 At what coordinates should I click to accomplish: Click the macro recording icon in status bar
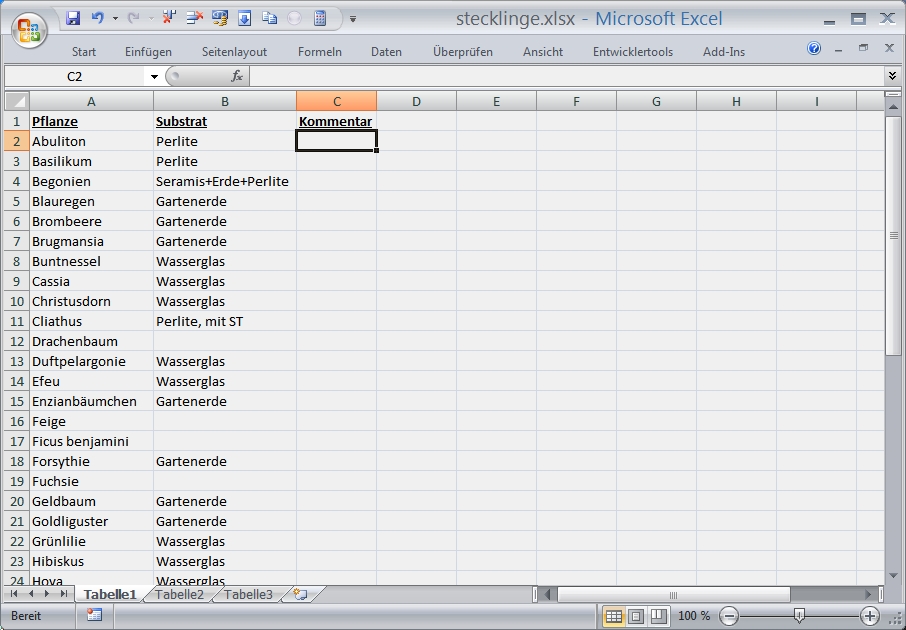pos(95,615)
